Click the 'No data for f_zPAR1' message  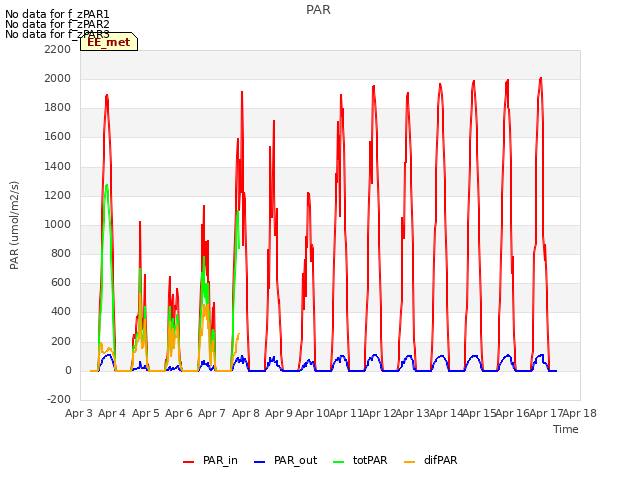tap(57, 14)
